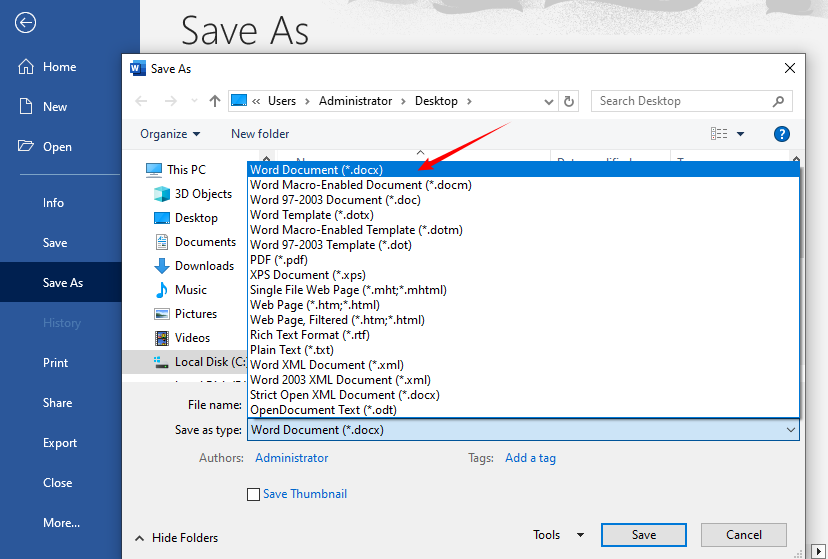
Task: Select Downloads in the navigation tree
Action: coord(194,266)
